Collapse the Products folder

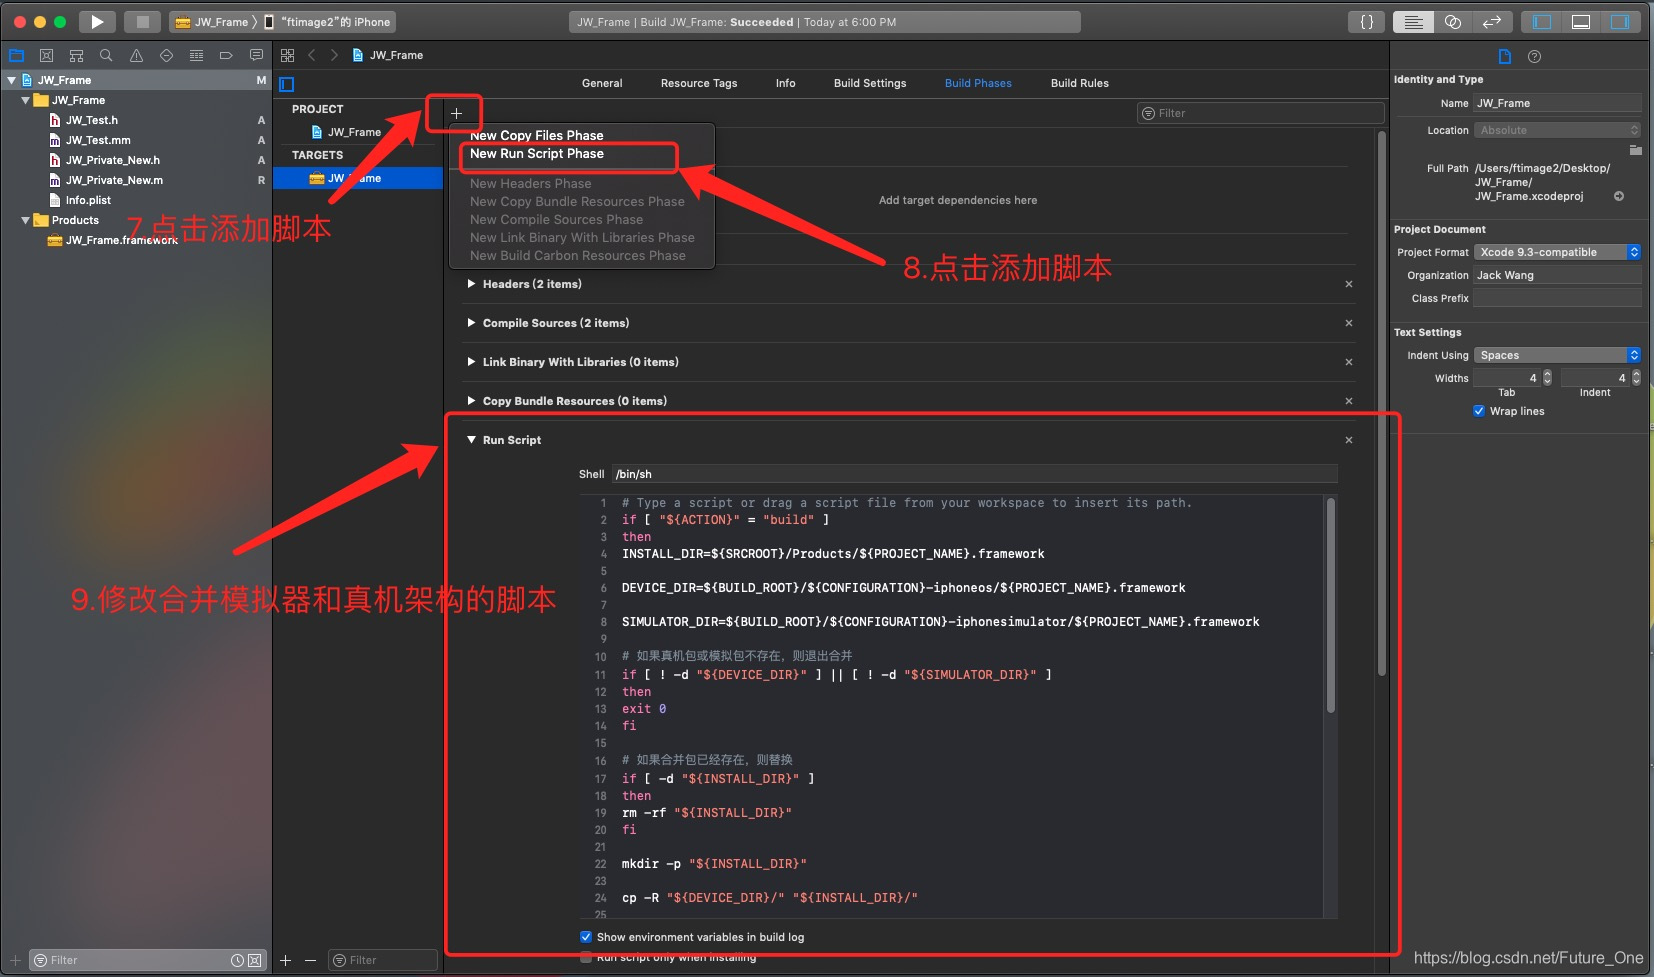pyautogui.click(x=26, y=220)
